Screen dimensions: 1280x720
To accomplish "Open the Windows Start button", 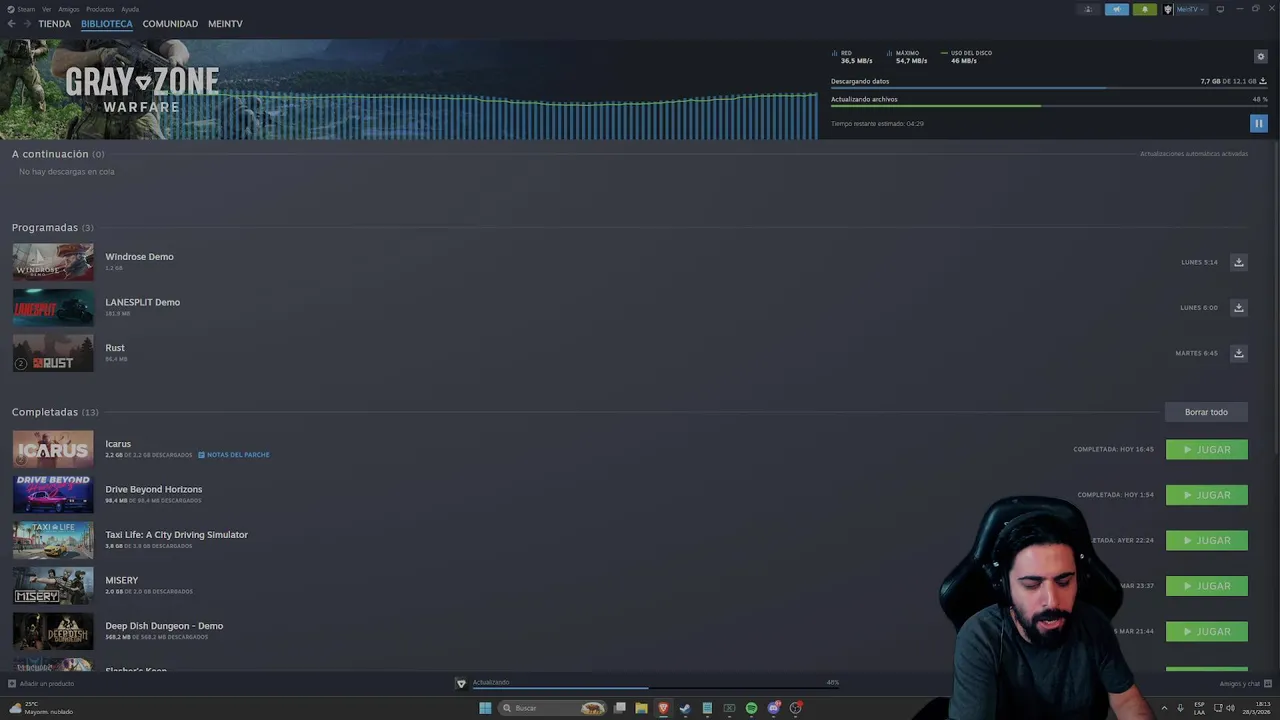I will 485,708.
